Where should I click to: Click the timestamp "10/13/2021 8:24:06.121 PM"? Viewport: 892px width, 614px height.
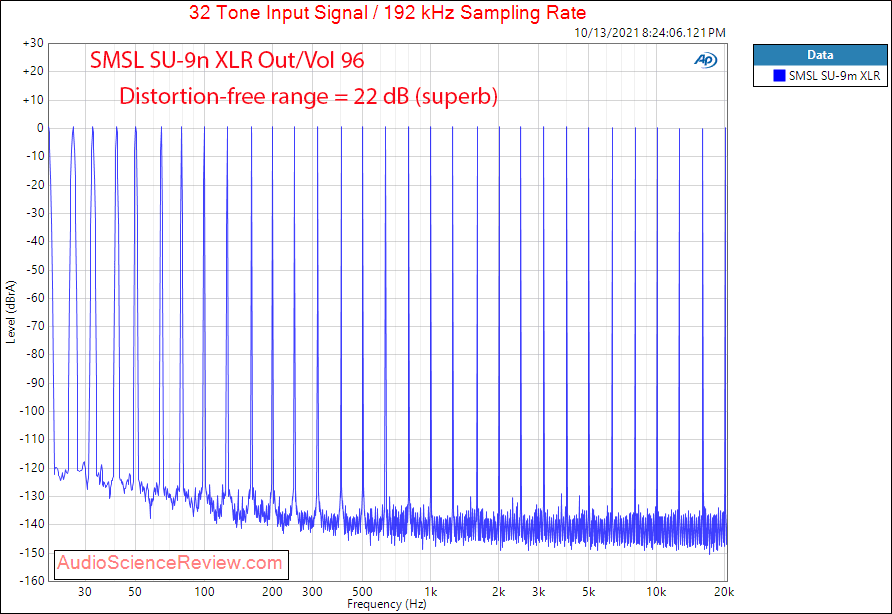point(650,33)
